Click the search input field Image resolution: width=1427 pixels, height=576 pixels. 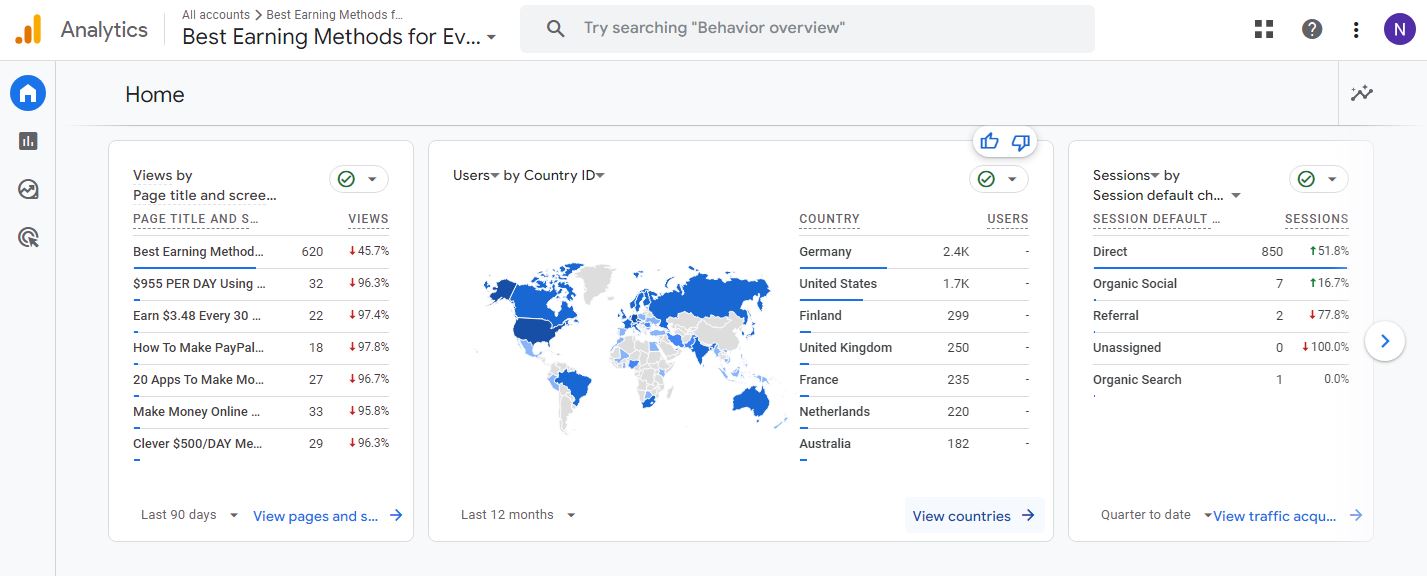(x=820, y=29)
